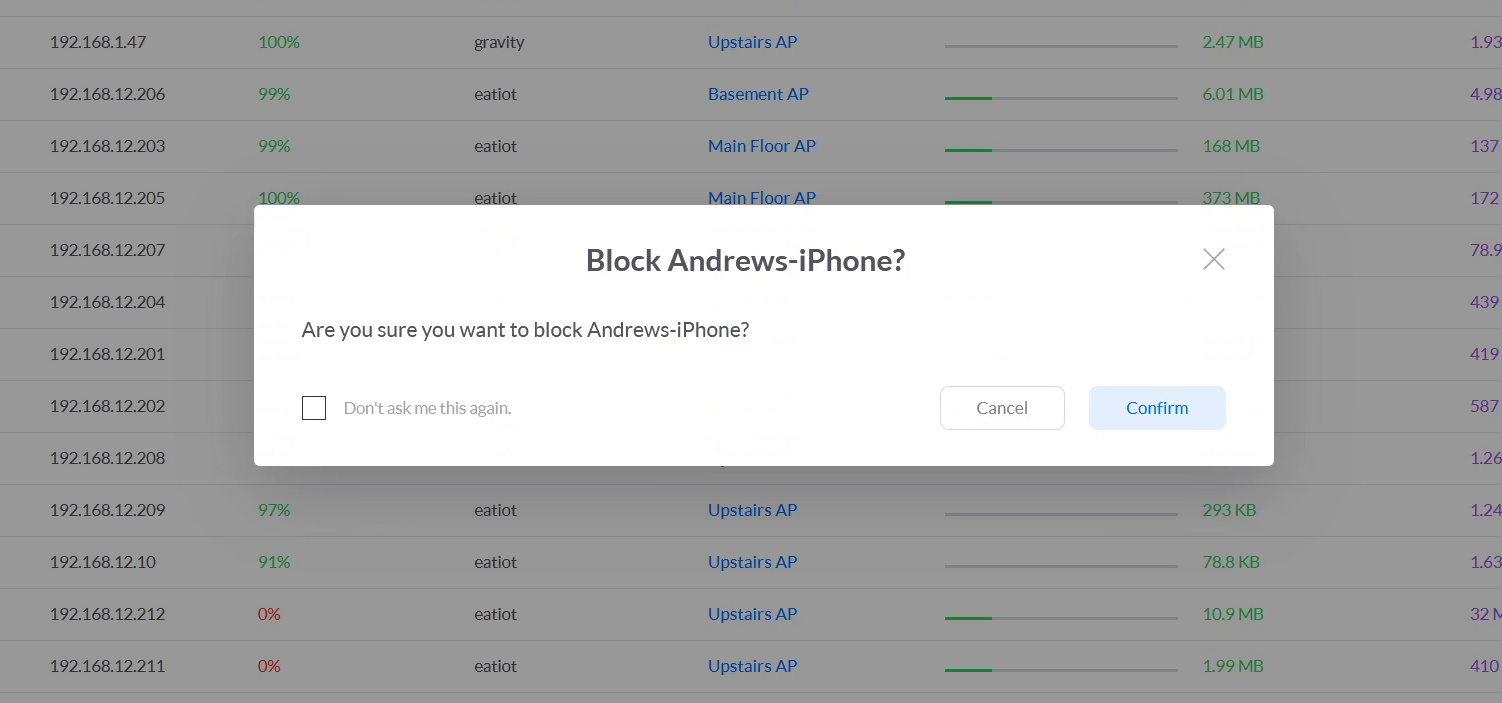Screen dimensions: 1502x703
Task: Click the gravity network name
Action: coord(499,42)
